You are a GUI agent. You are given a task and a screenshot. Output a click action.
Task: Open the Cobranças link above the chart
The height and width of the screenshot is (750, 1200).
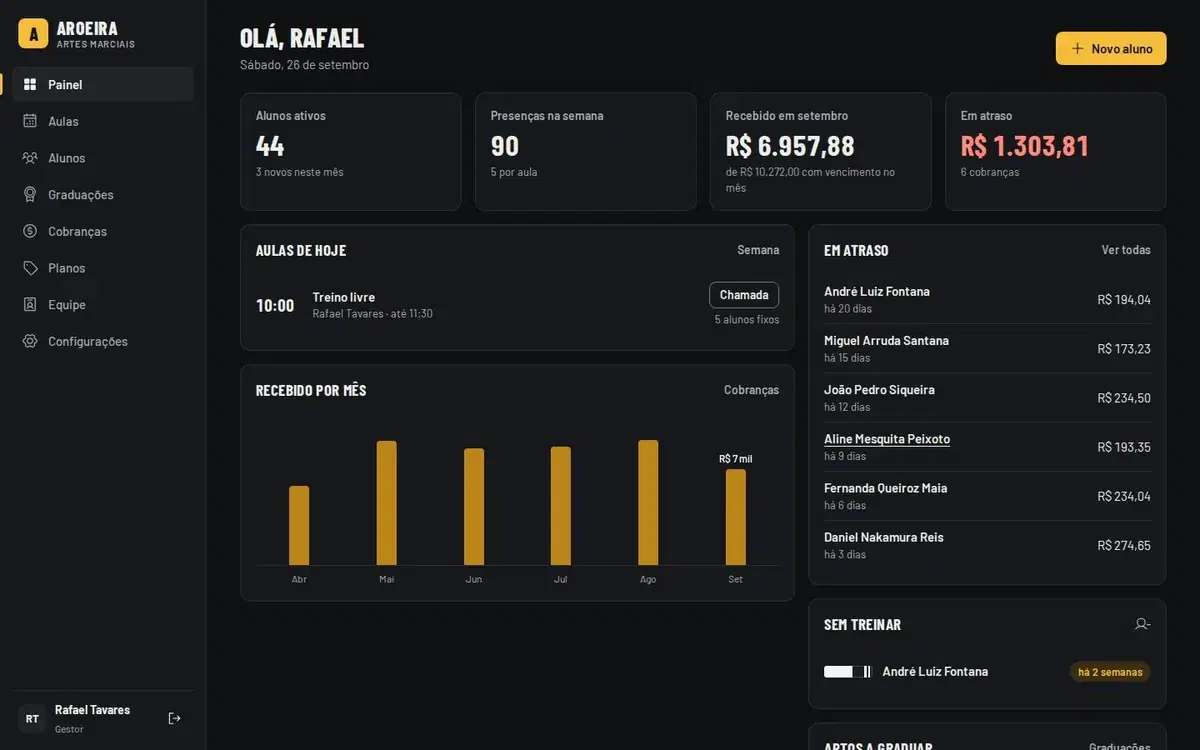[x=751, y=390]
